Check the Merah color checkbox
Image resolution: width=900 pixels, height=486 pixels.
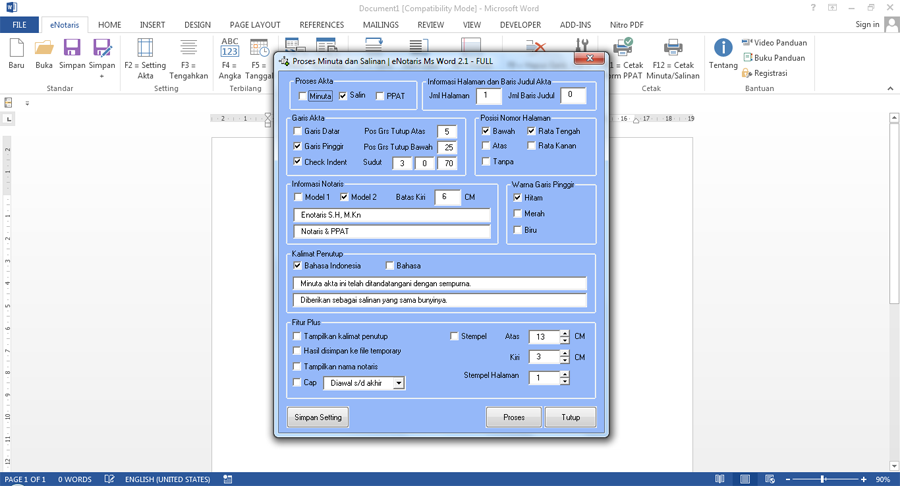[517, 213]
